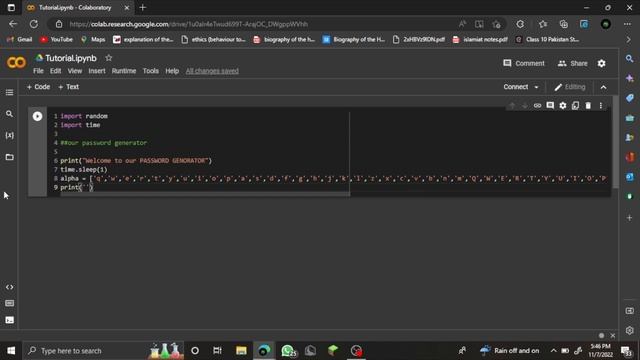Open the Tools menu
This screenshot has width=640, height=360.
click(151, 71)
